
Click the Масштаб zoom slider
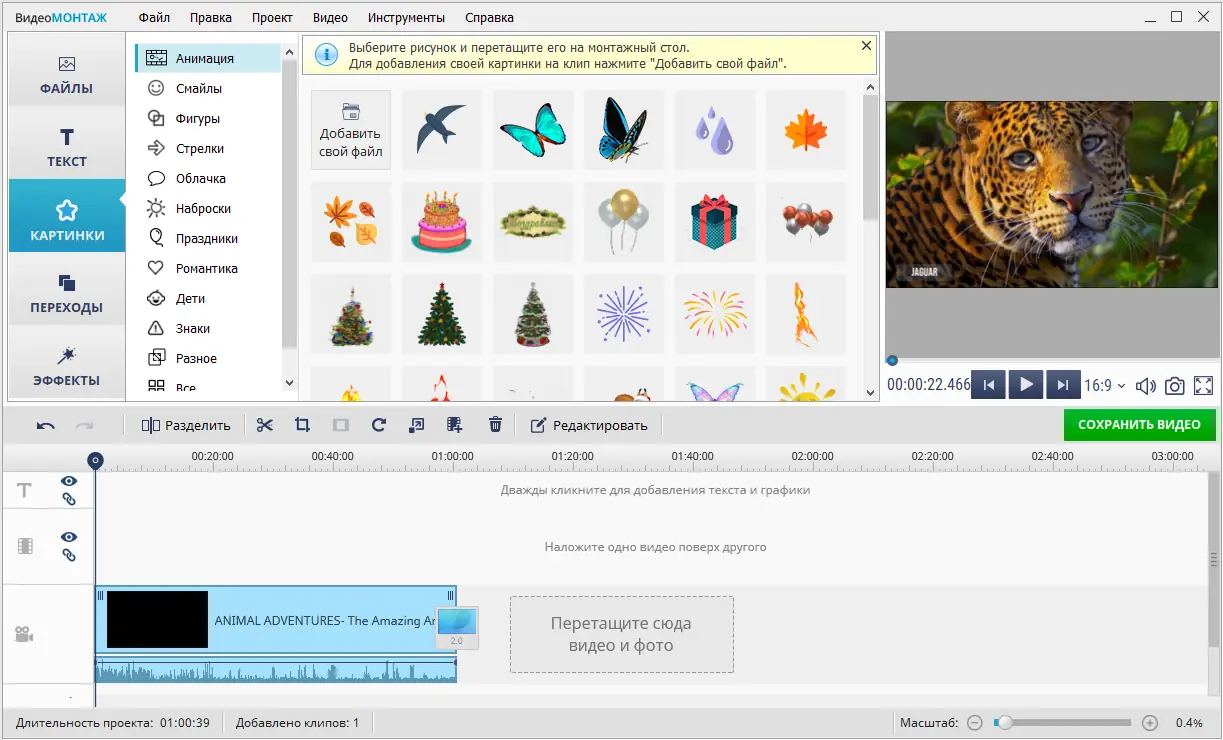[x=1063, y=722]
